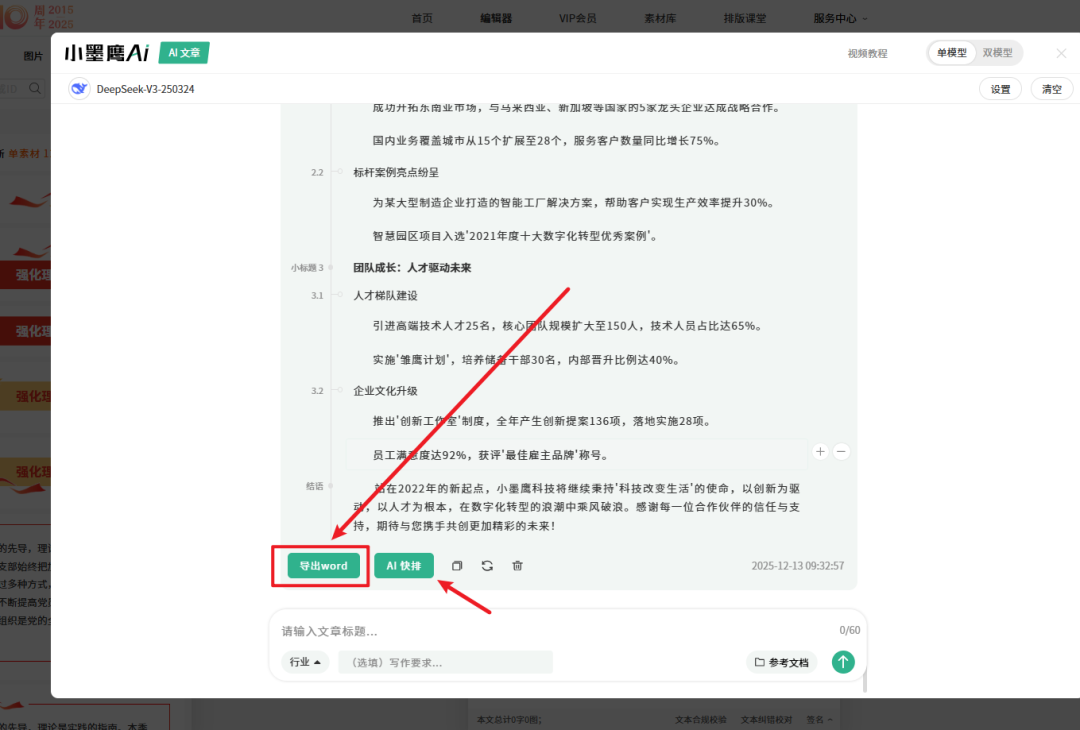Keep 单模型 mode selected

coord(951,52)
